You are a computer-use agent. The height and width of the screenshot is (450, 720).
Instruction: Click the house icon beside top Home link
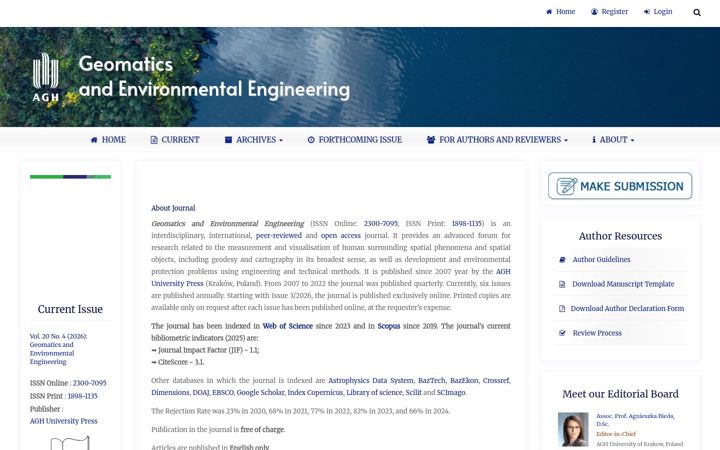[x=549, y=12]
